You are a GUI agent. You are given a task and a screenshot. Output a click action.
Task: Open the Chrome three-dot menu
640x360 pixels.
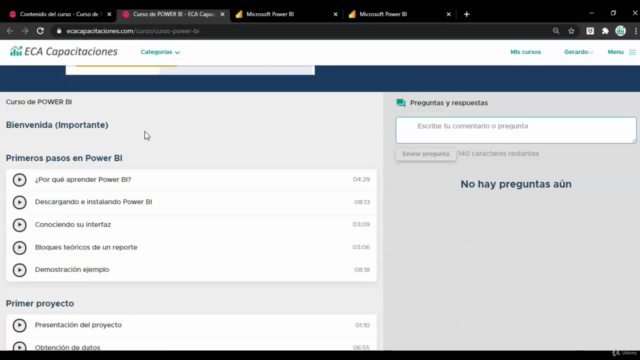[x=636, y=31]
